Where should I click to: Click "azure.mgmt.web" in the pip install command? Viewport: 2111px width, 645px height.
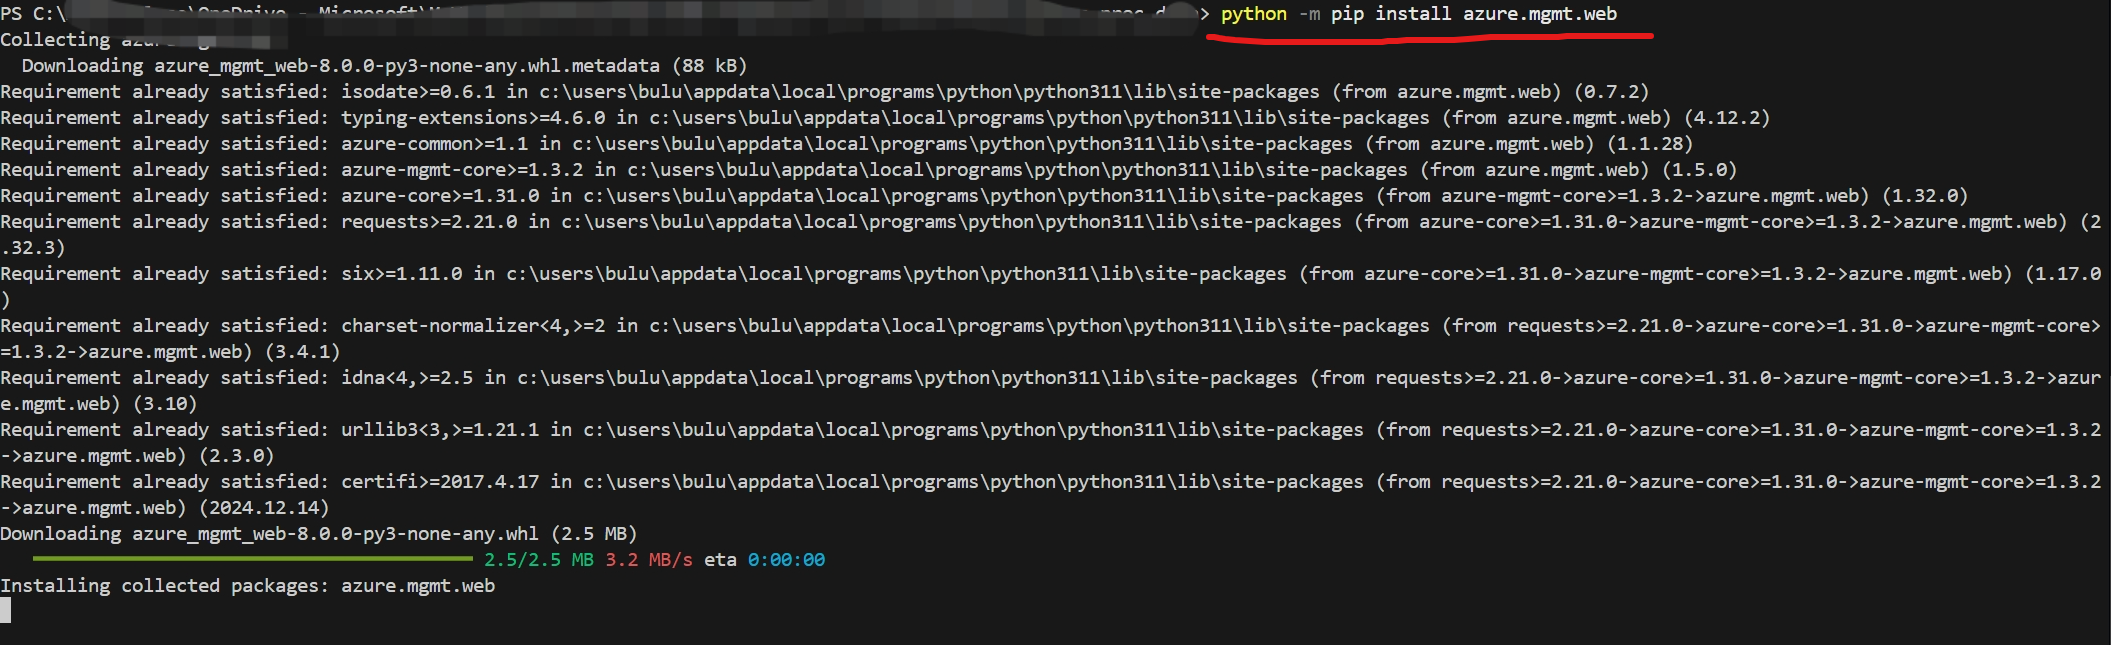coord(1539,14)
